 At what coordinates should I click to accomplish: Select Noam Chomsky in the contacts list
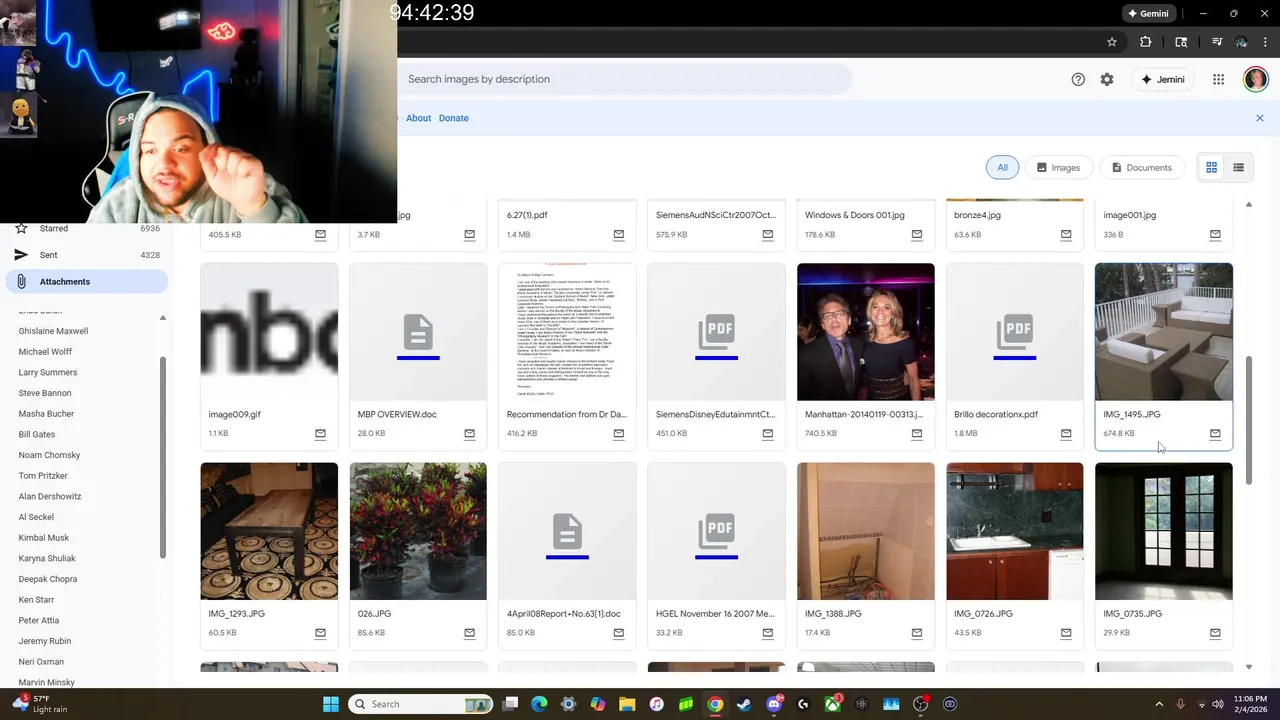(x=49, y=455)
